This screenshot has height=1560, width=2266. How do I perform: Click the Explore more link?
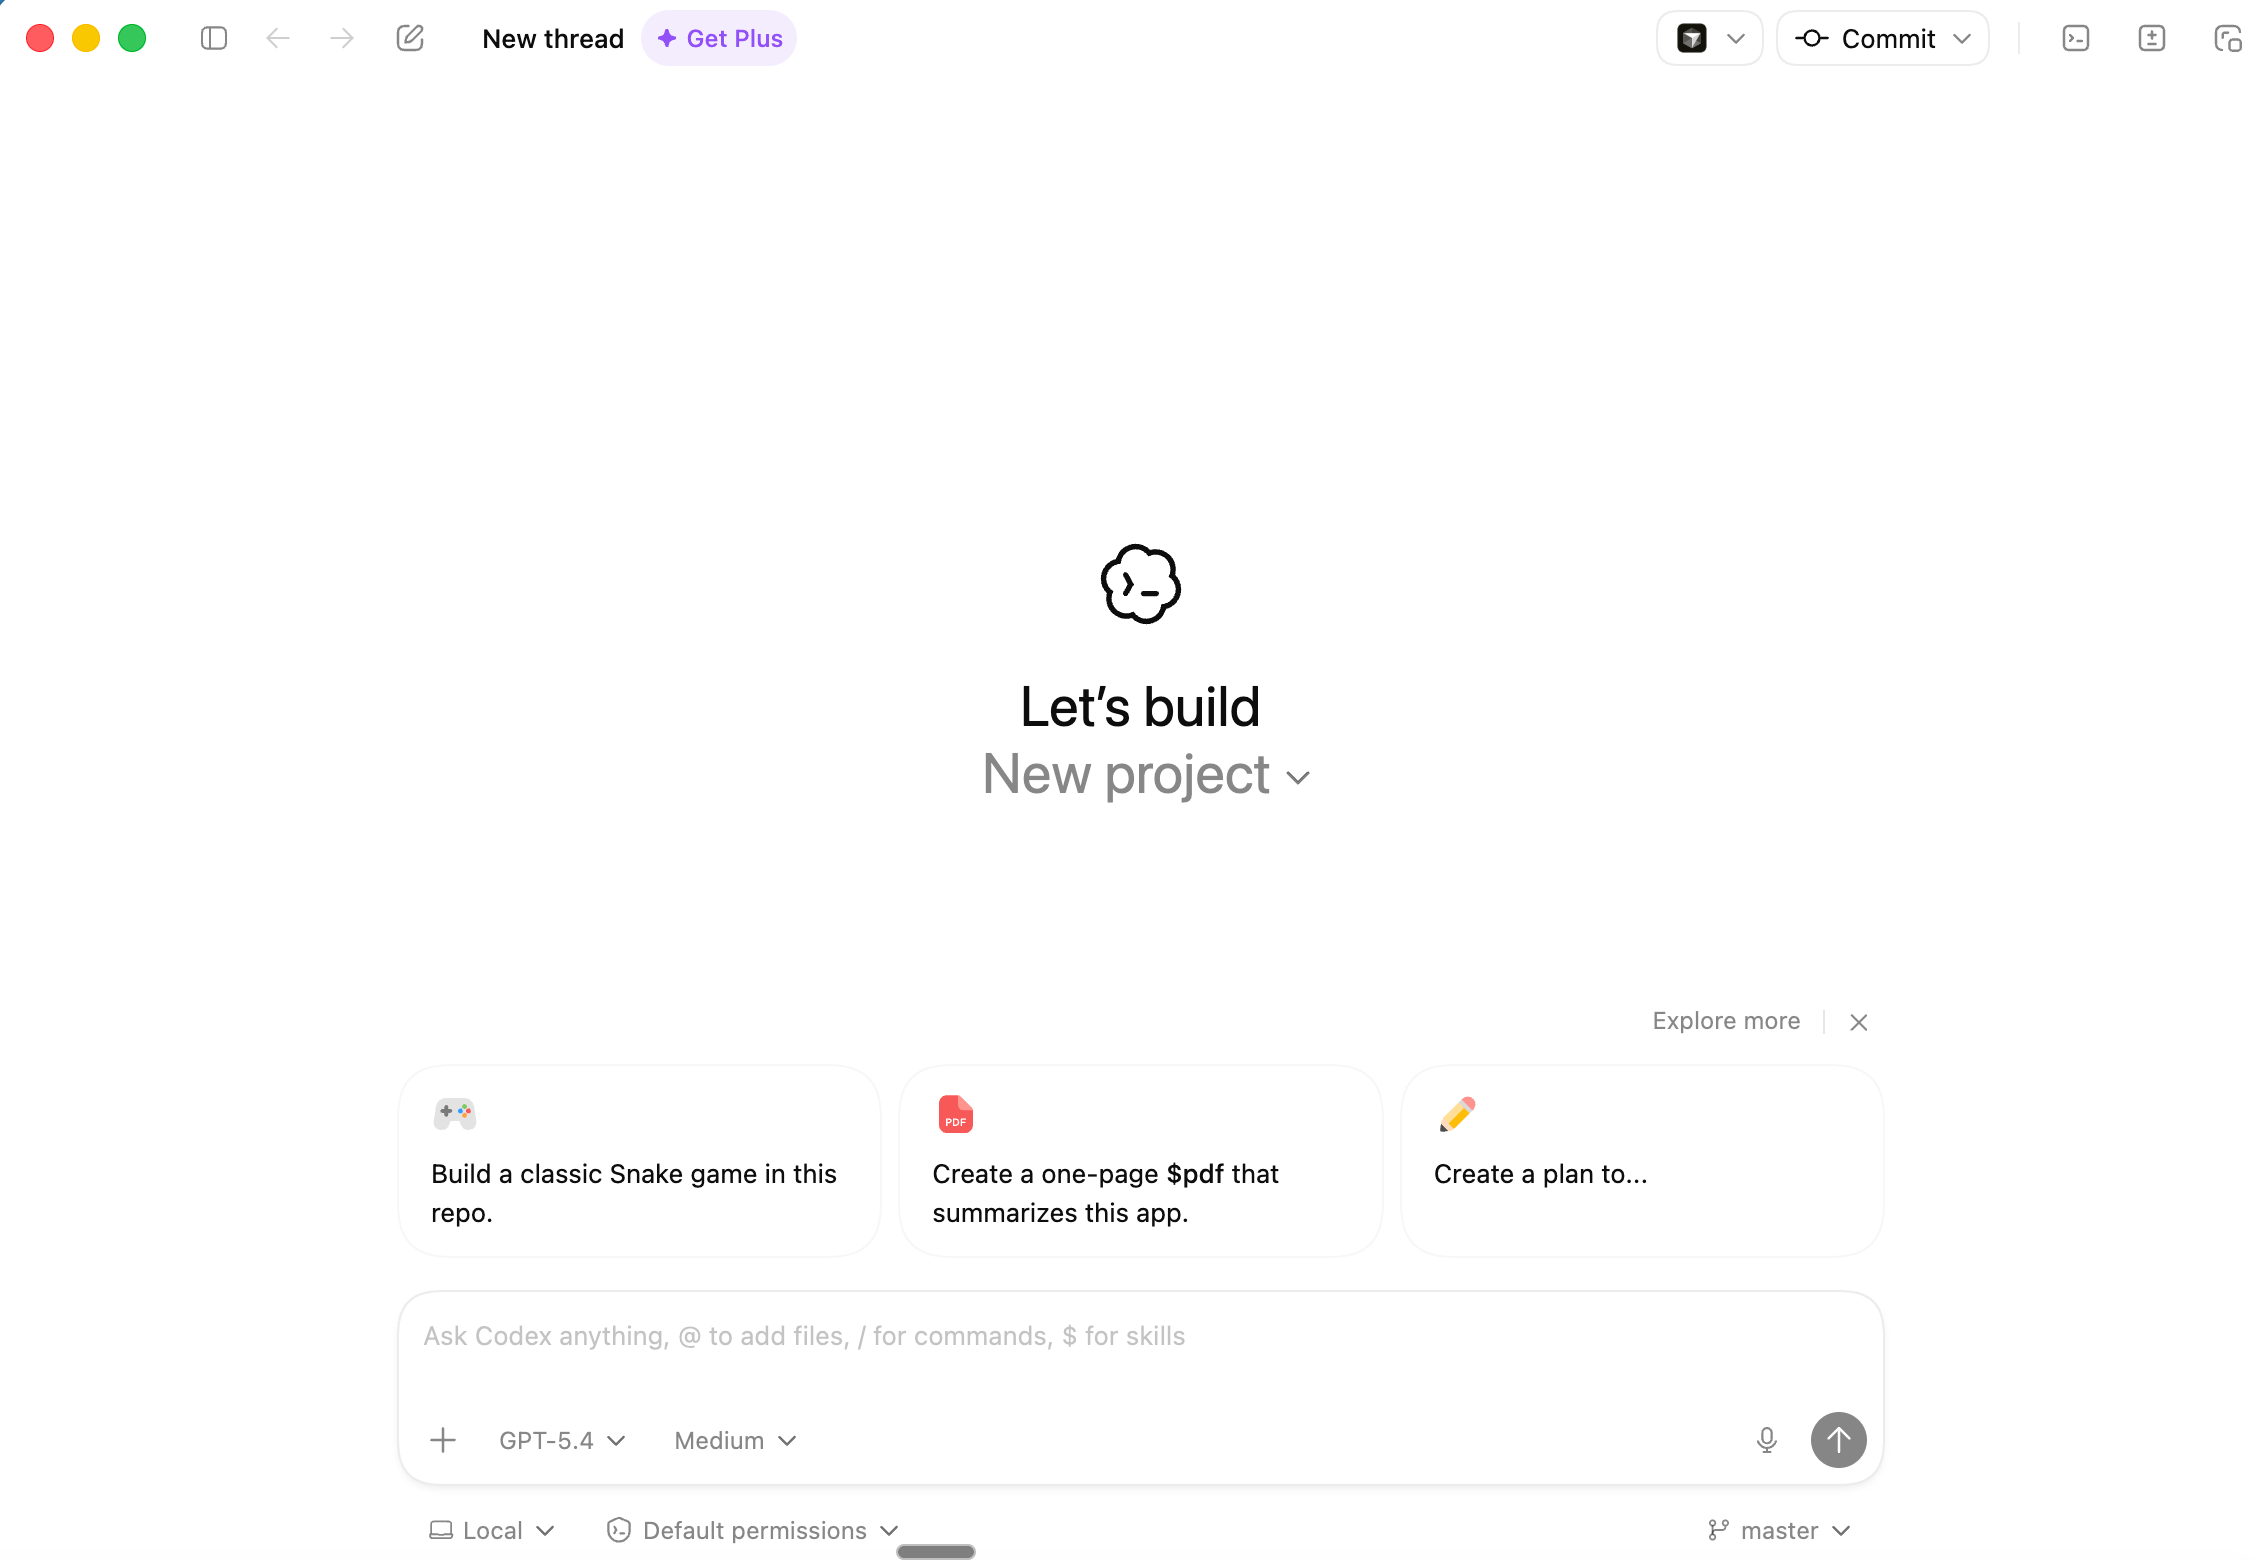1726,1021
